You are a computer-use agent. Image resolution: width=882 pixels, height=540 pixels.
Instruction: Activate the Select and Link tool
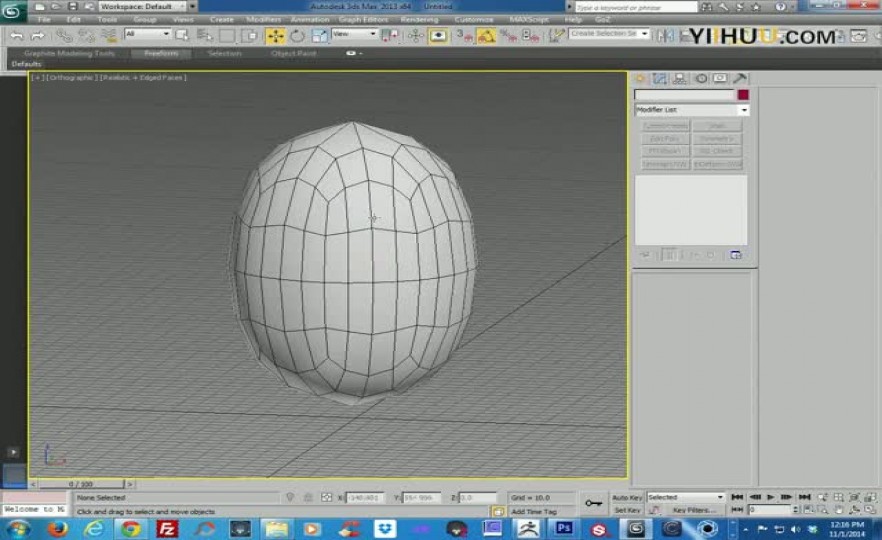coord(64,36)
